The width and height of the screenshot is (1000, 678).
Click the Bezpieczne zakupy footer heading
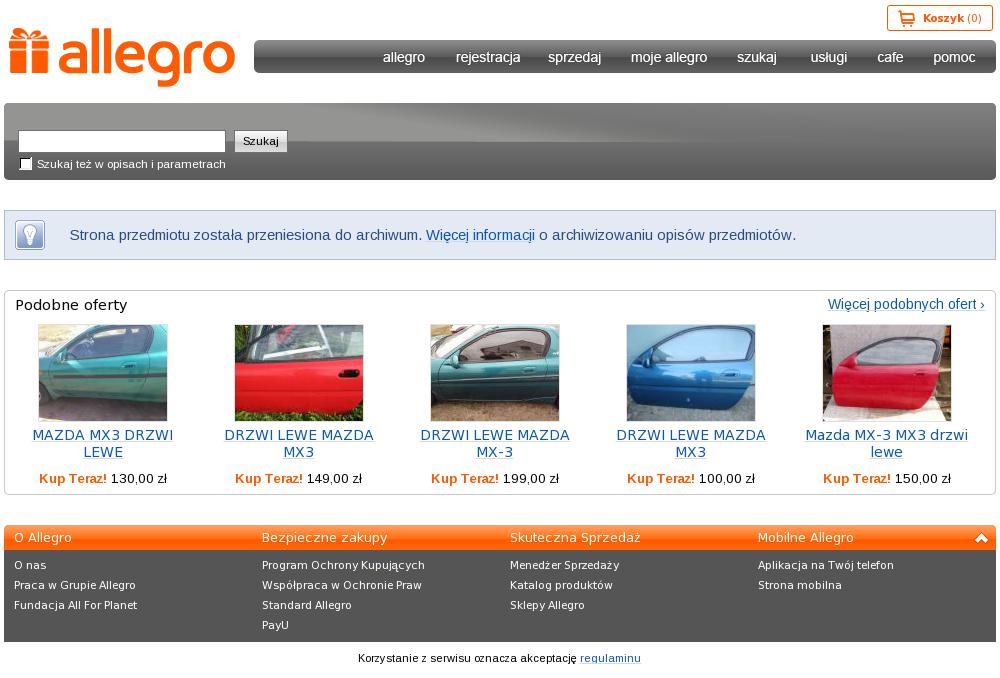click(325, 538)
